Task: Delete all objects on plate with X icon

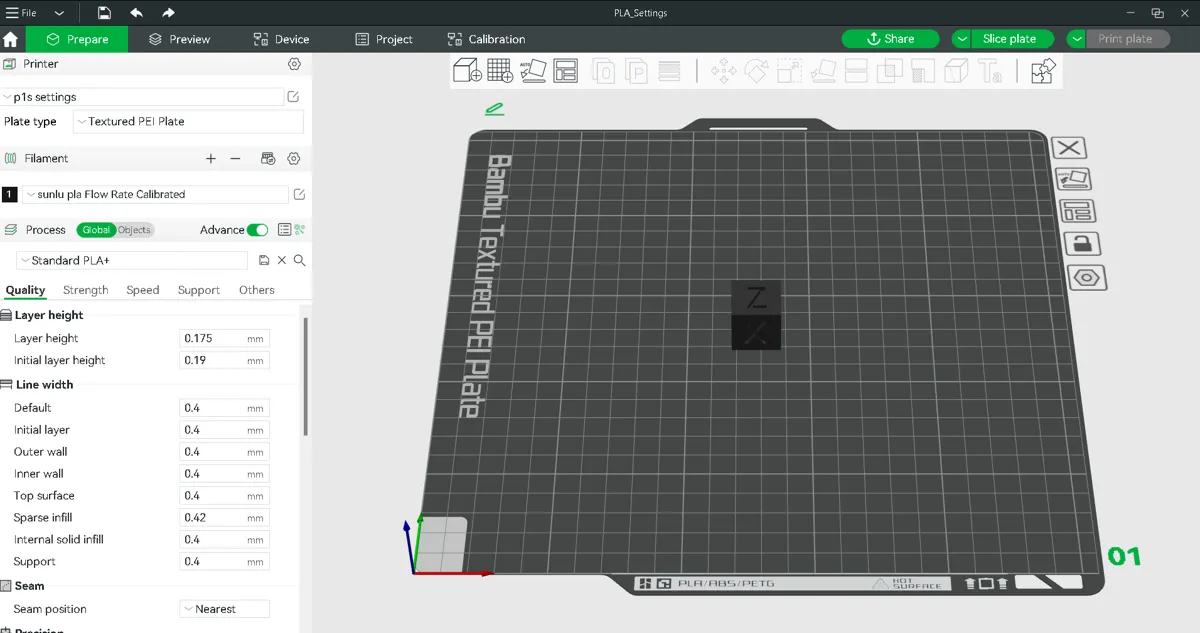Action: pos(1069,147)
